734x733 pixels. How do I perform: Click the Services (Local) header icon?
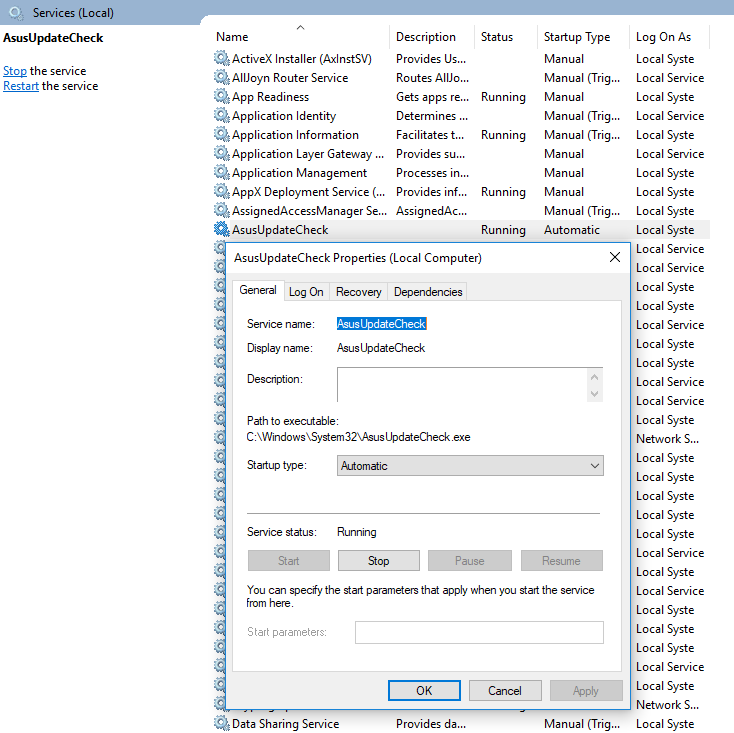16,13
